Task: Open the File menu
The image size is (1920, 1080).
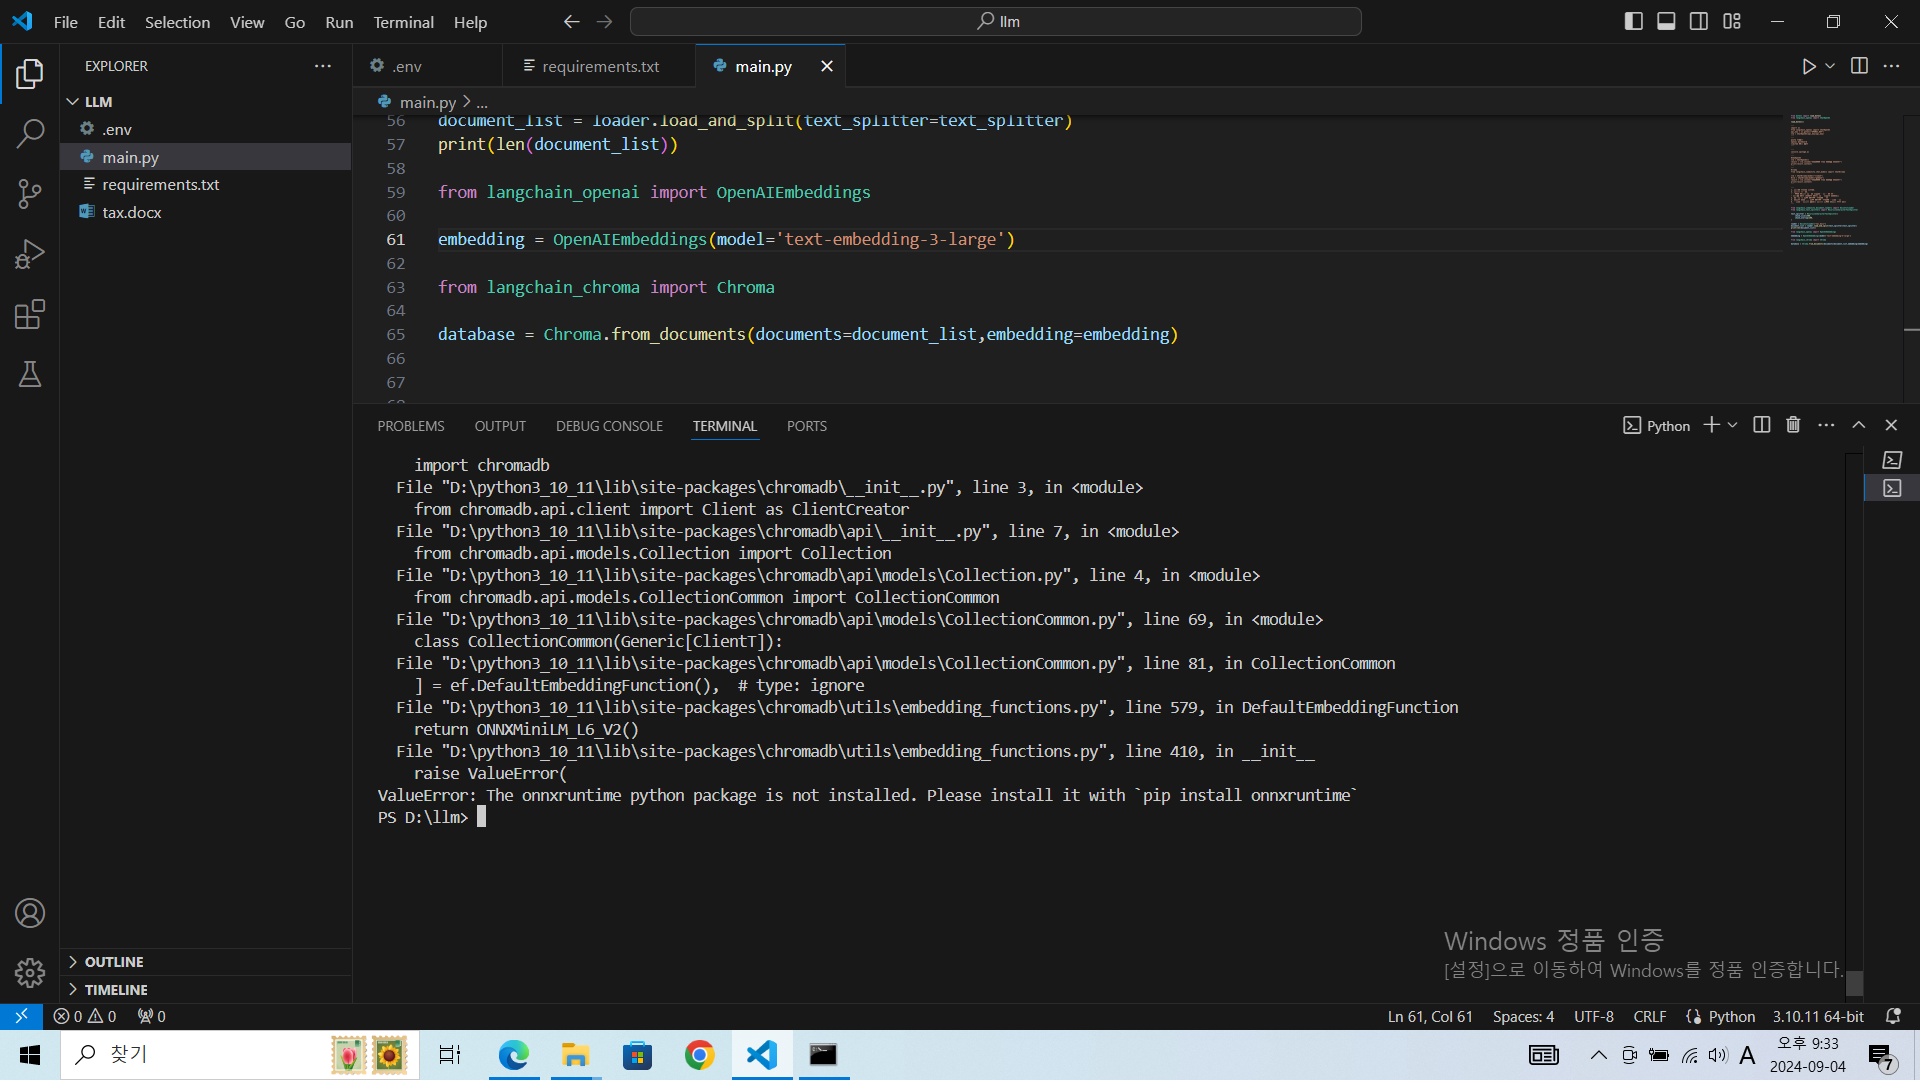Action: click(x=65, y=22)
